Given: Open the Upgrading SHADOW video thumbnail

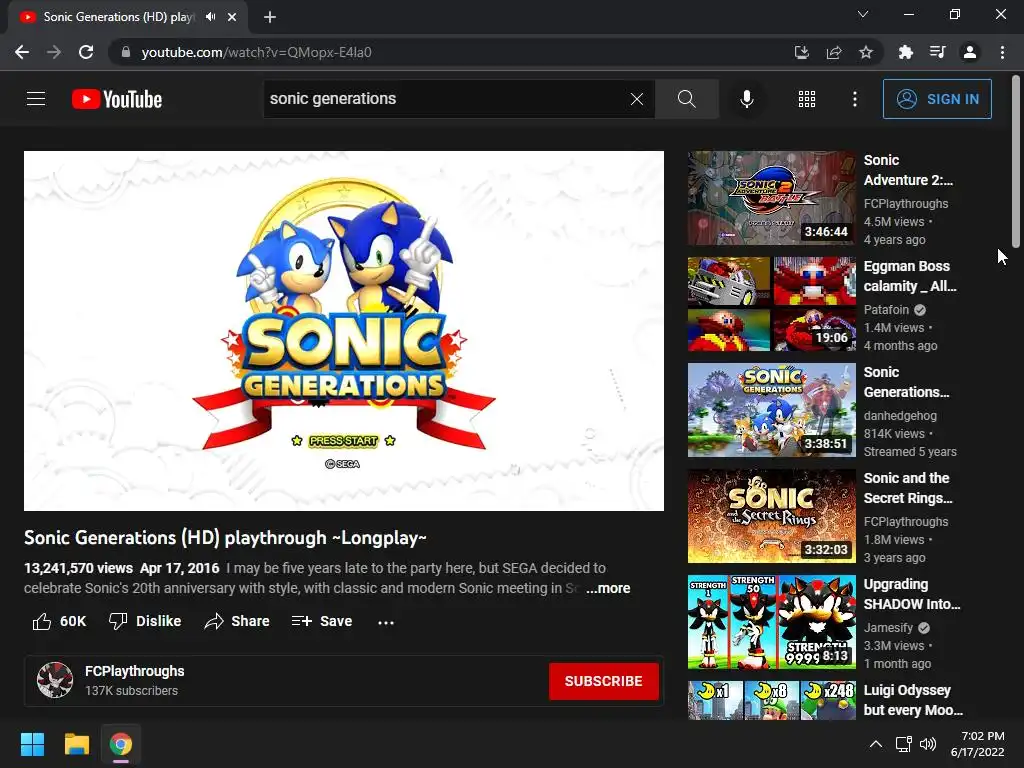Looking at the screenshot, I should (x=771, y=622).
